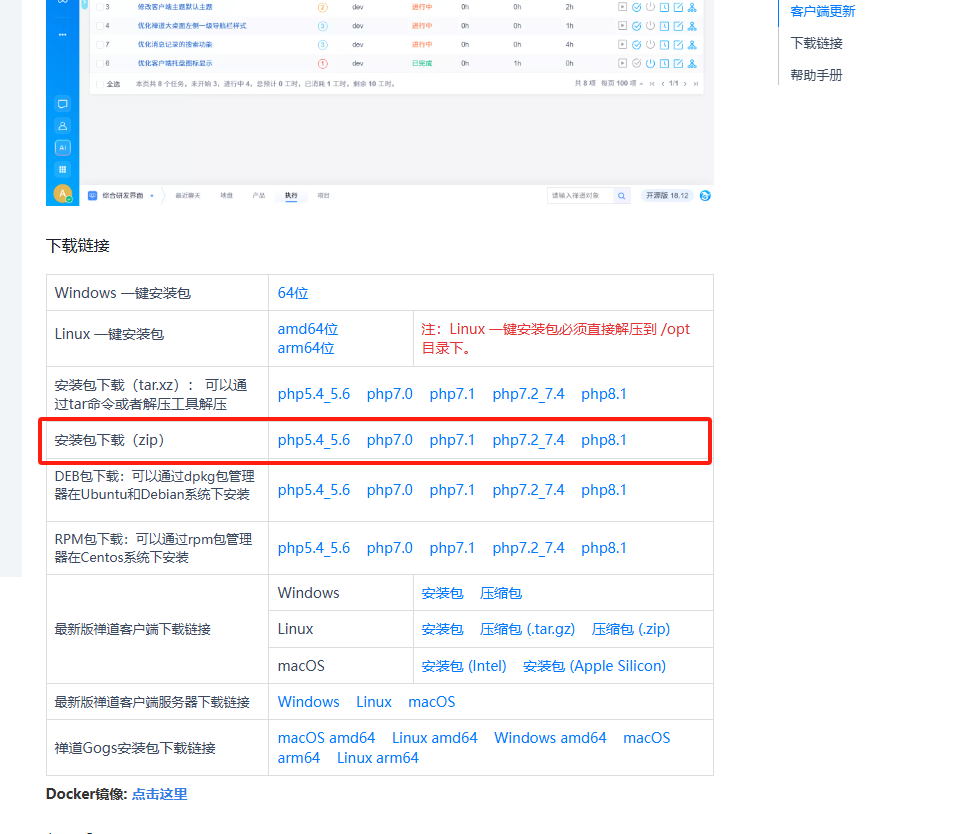This screenshot has width=956, height=834.
Task: Download the tar.xz package for php8.1
Action: click(604, 394)
